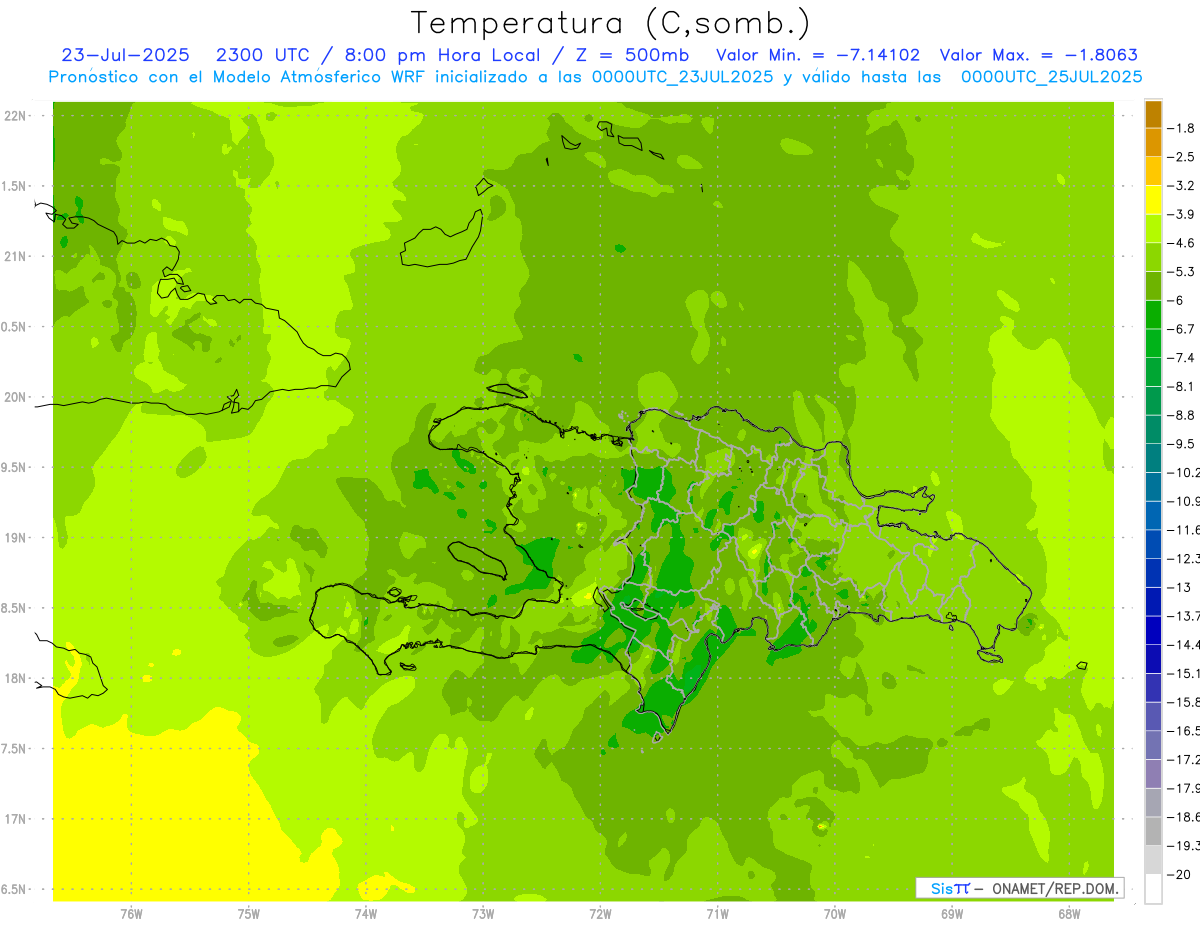The width and height of the screenshot is (1200, 927).
Task: Pick the orange swatch between -1.8 and -2.5
Action: [1153, 142]
